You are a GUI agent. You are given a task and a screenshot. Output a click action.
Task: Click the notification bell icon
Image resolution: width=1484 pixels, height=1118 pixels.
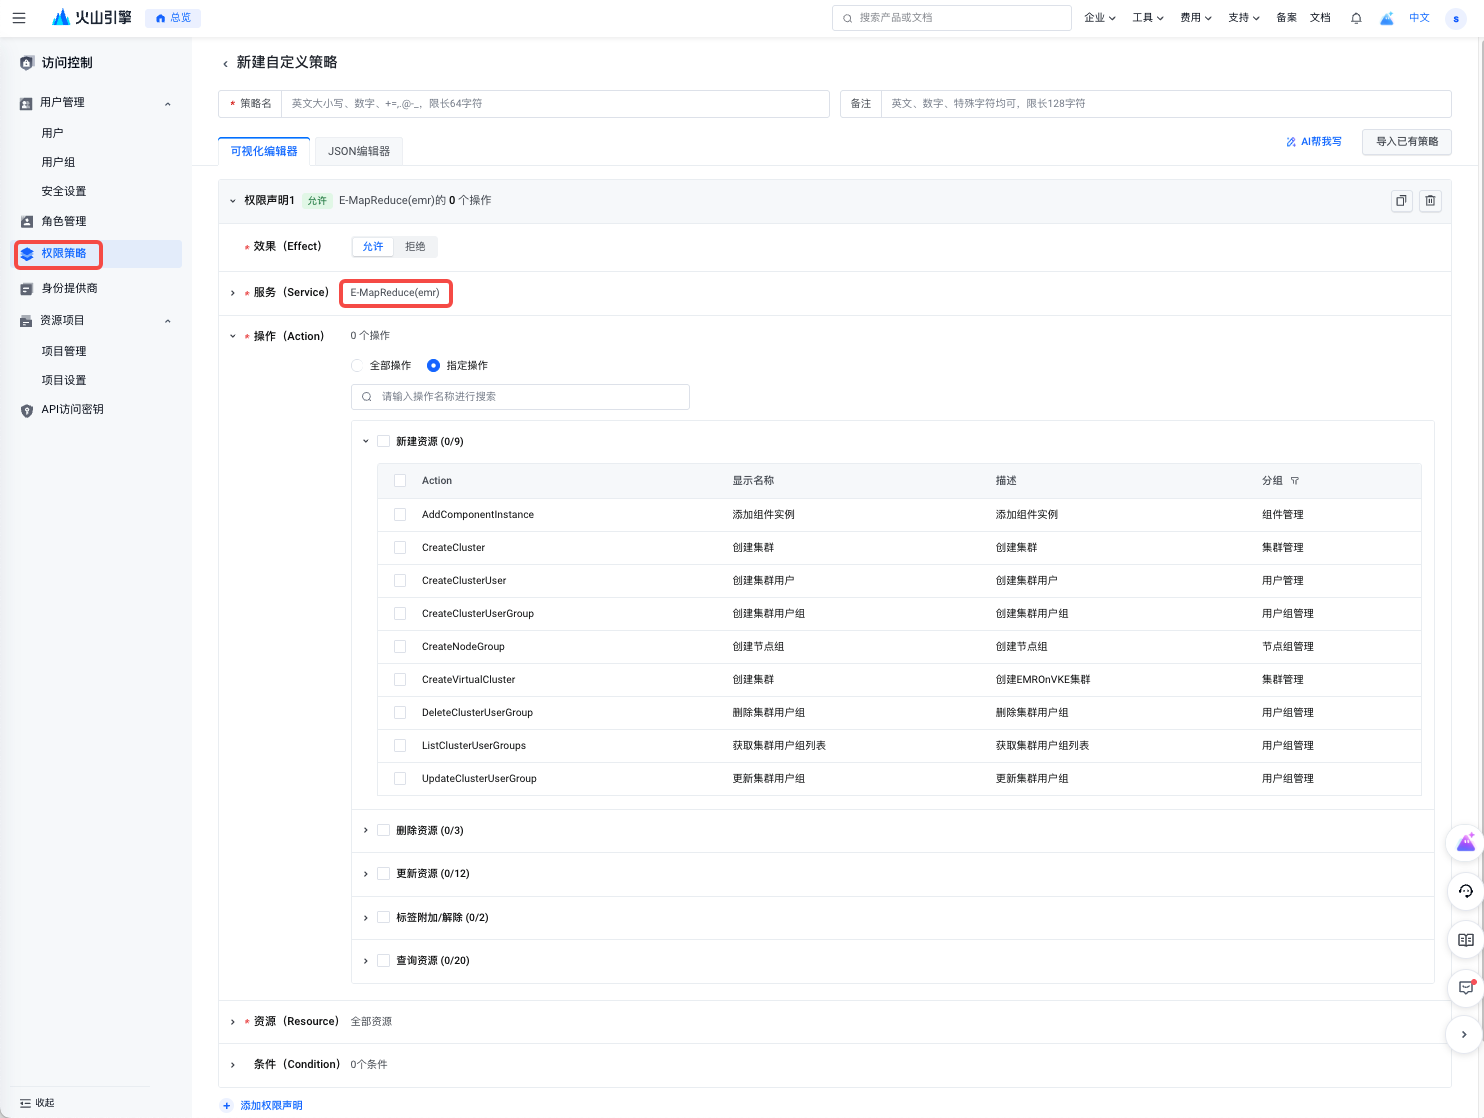pos(1356,18)
